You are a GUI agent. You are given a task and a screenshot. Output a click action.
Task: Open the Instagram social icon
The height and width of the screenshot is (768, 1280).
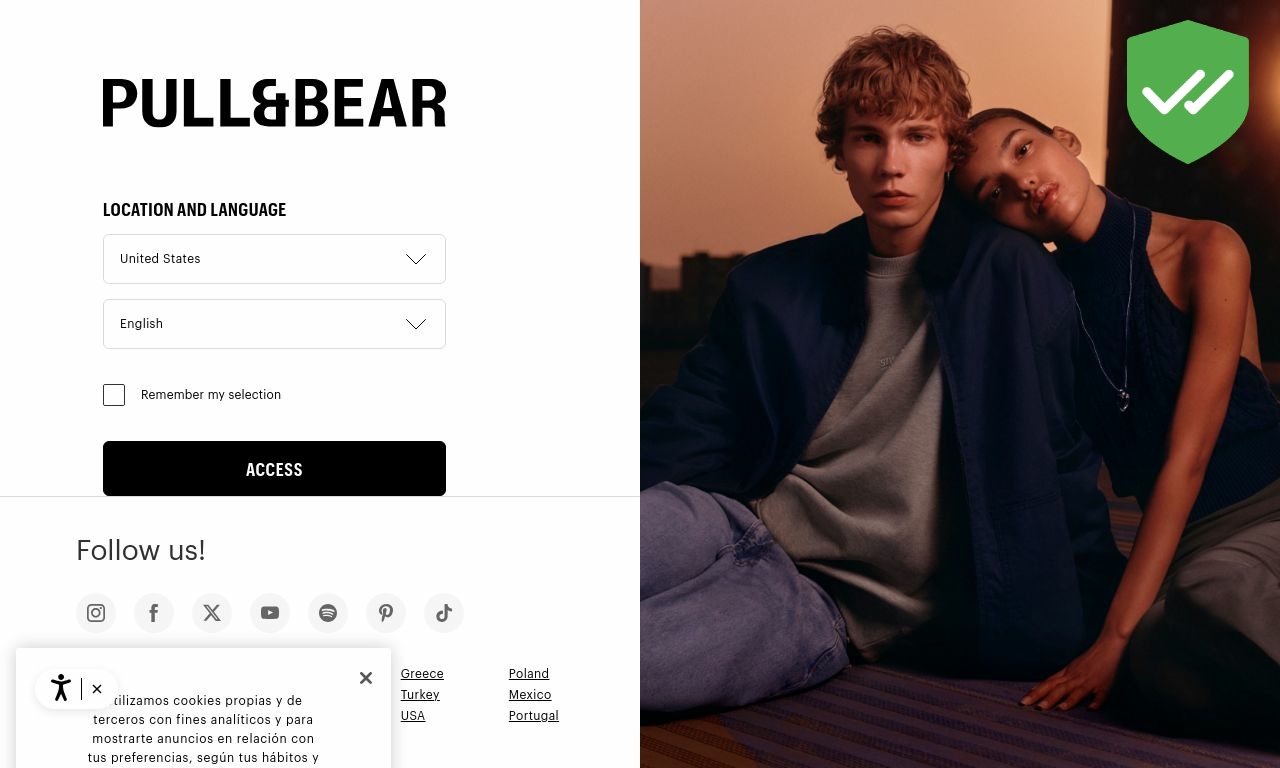96,613
